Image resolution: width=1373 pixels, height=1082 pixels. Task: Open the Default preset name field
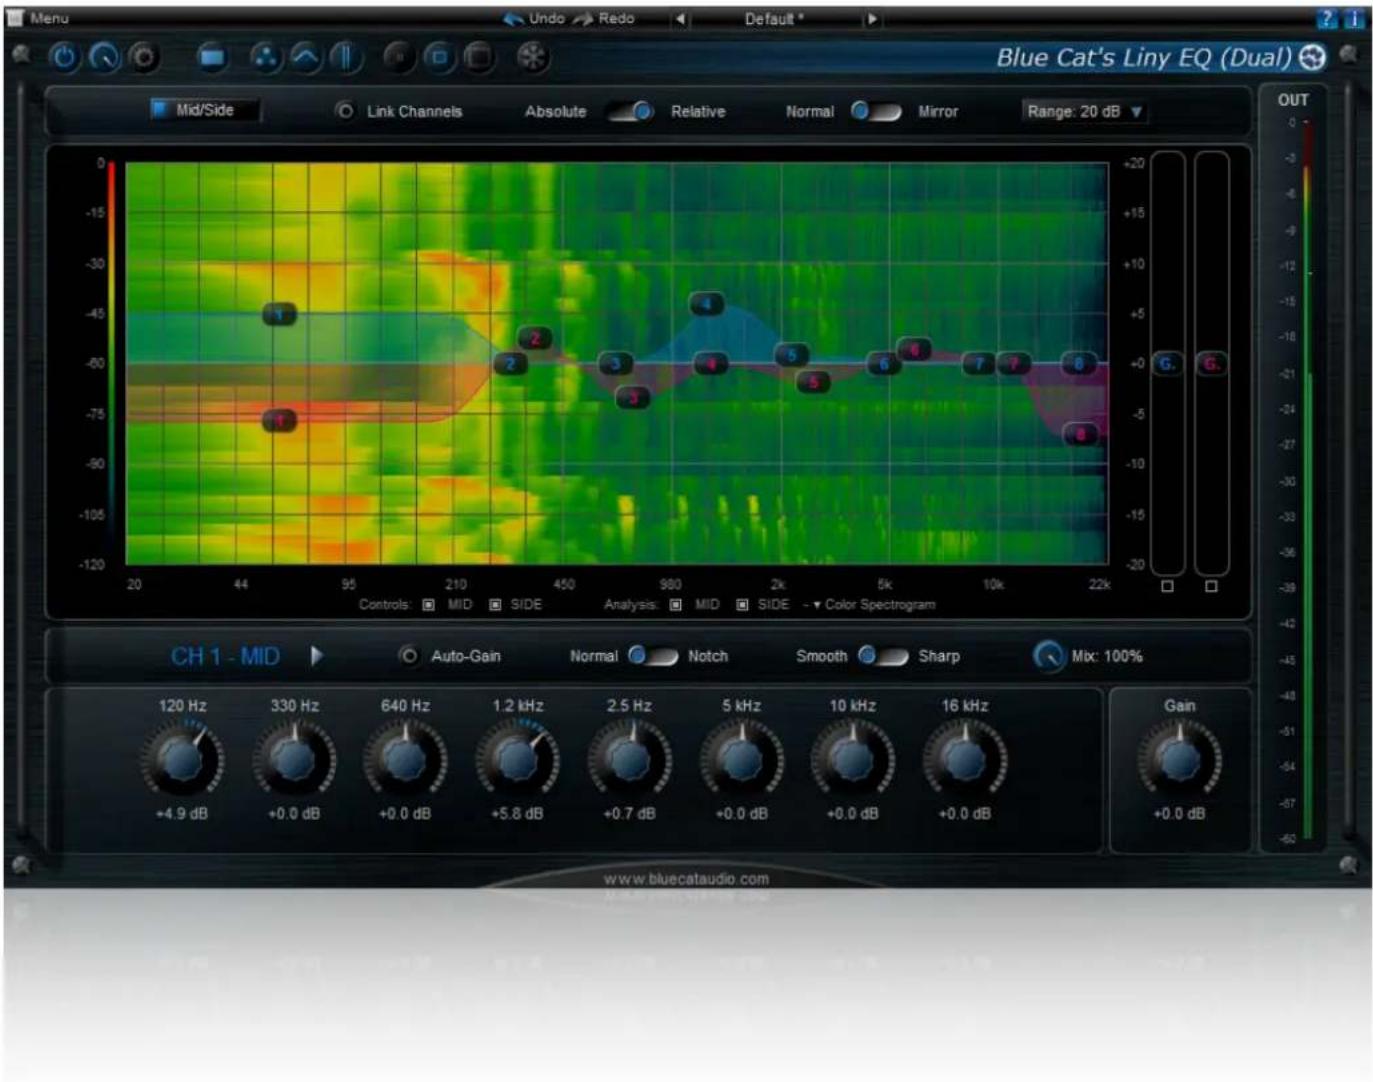(x=775, y=19)
